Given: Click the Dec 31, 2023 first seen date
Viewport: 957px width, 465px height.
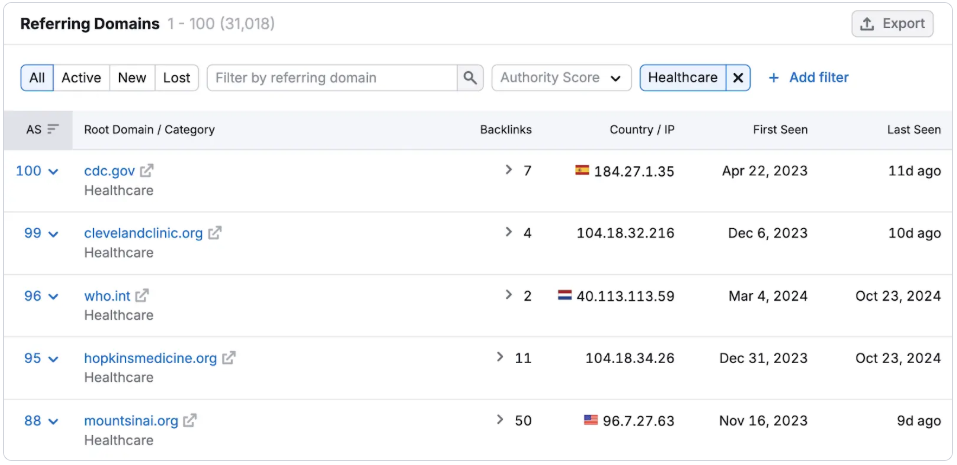Looking at the screenshot, I should 764,358.
